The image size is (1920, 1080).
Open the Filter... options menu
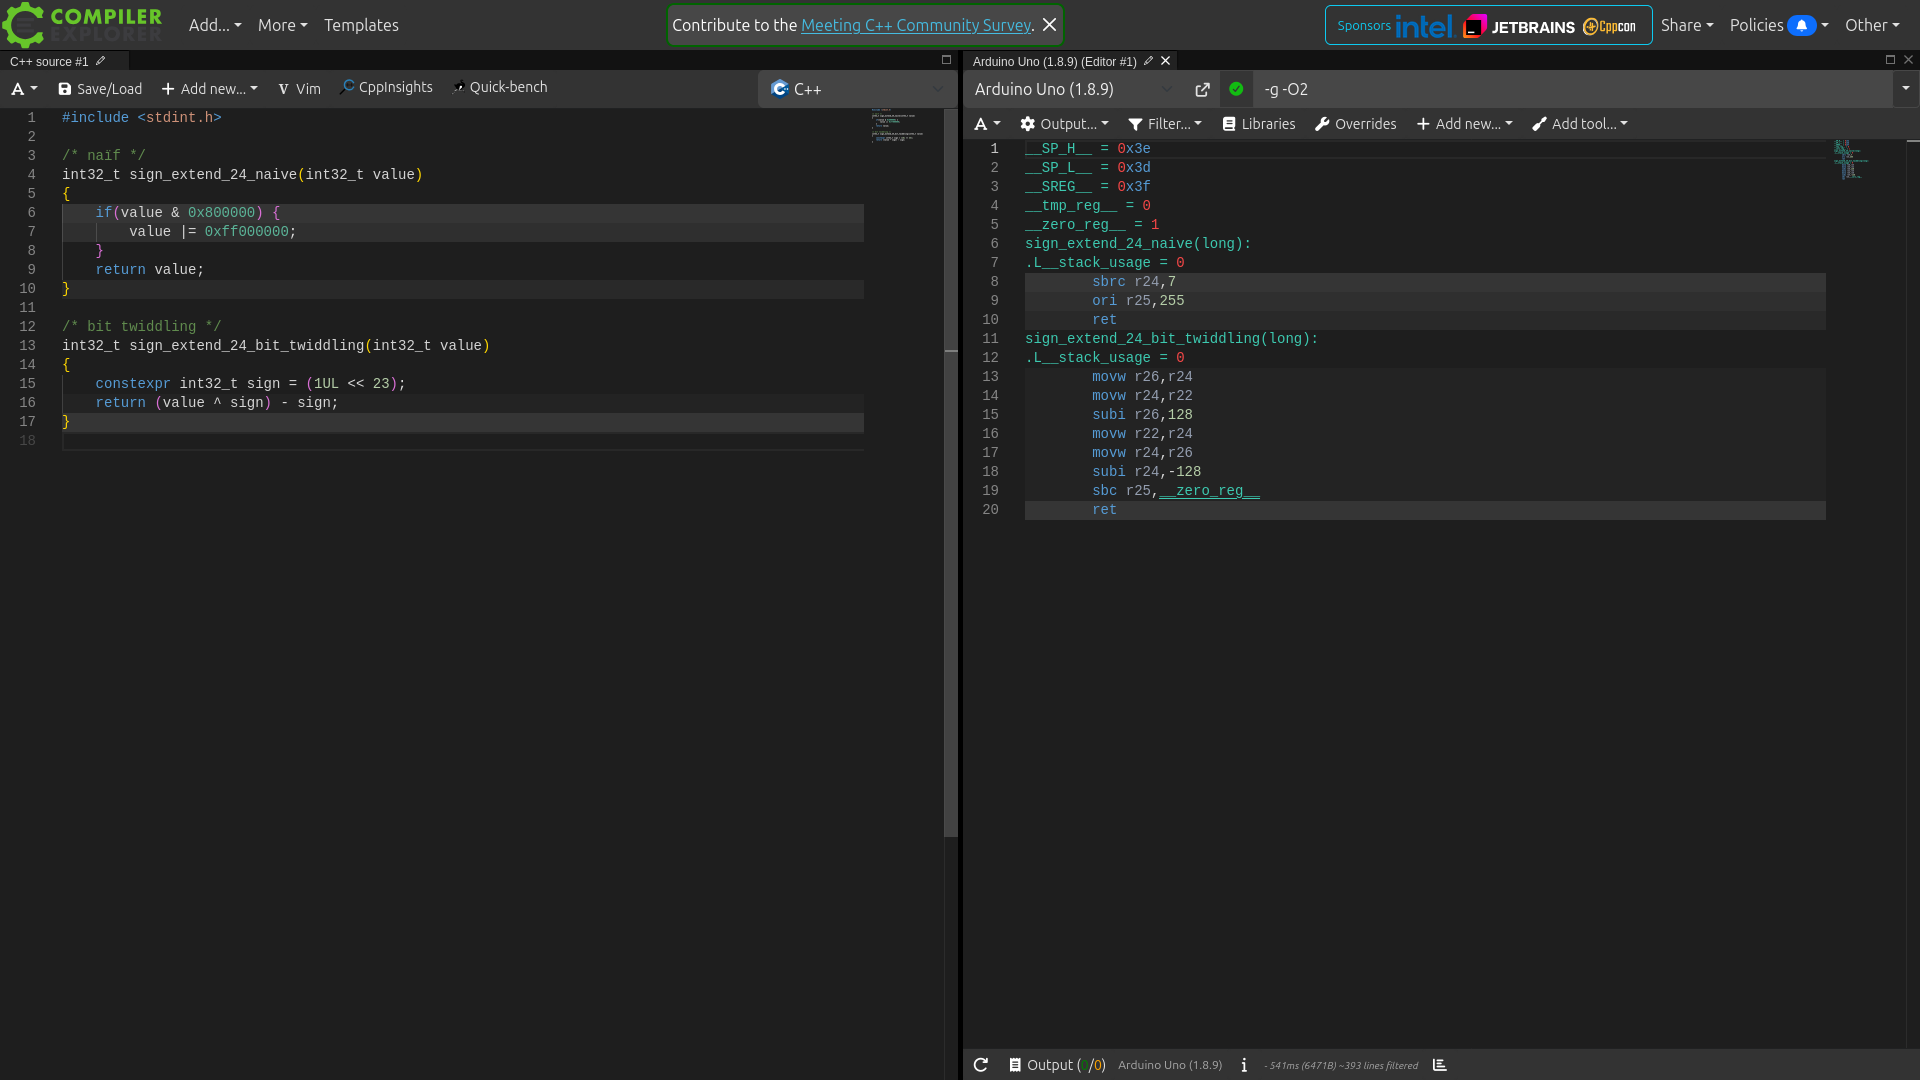(x=1165, y=124)
